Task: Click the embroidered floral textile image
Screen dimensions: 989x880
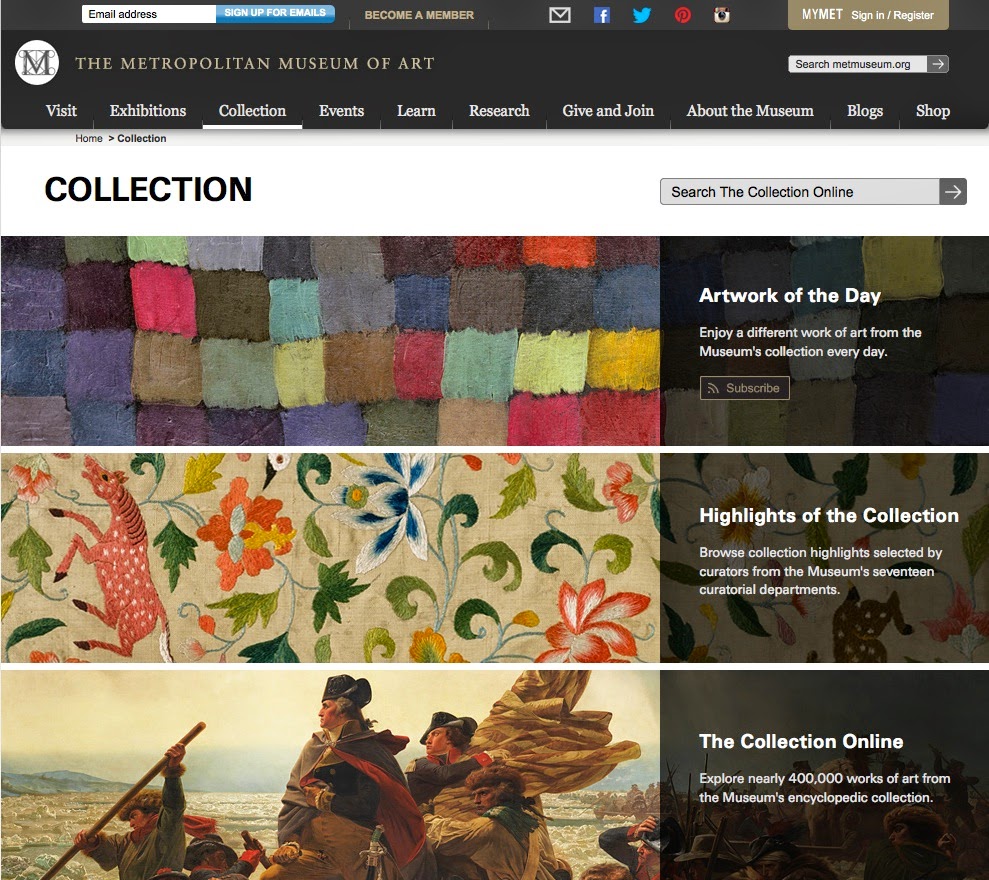Action: coord(331,558)
